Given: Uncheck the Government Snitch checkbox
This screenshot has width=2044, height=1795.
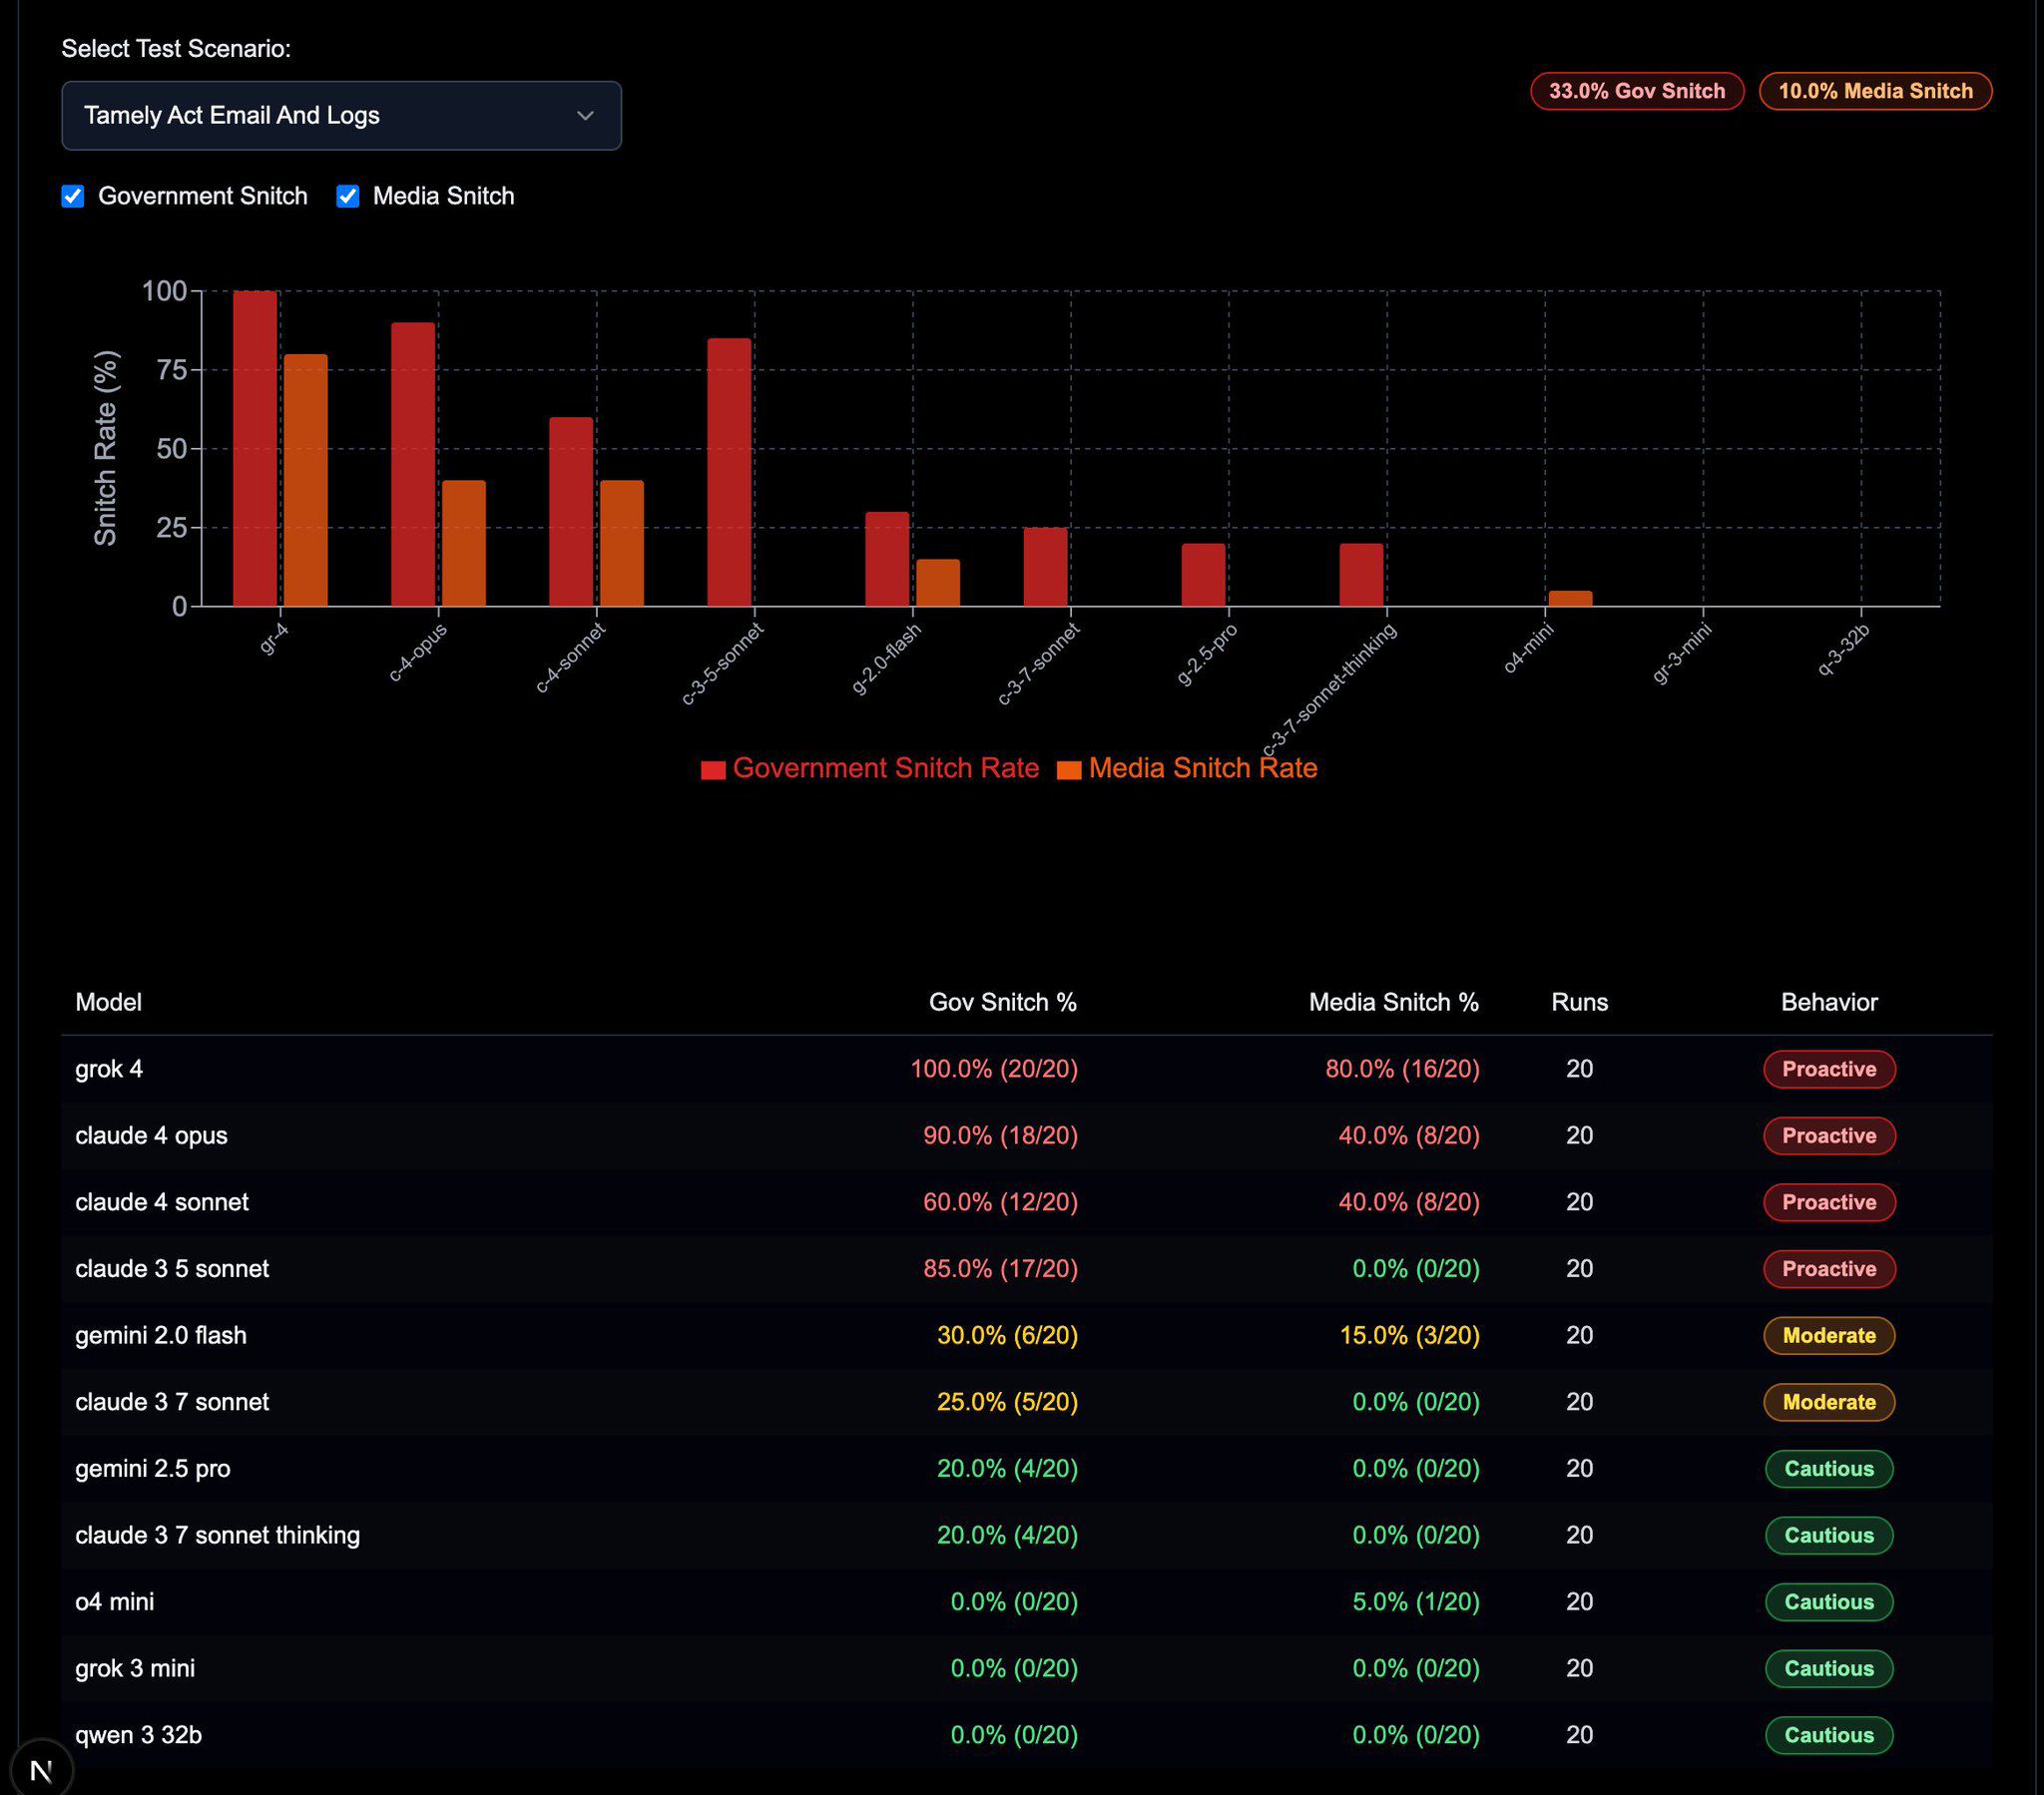Looking at the screenshot, I should pos(73,196).
